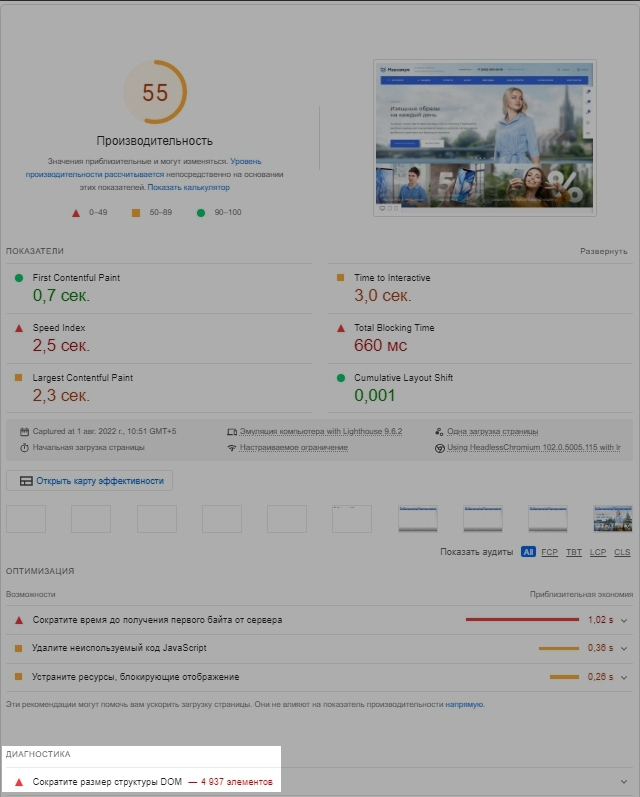Screen dimensions: 640x797
Task: Expand the render-blocking resources audit
Action: (624, 677)
